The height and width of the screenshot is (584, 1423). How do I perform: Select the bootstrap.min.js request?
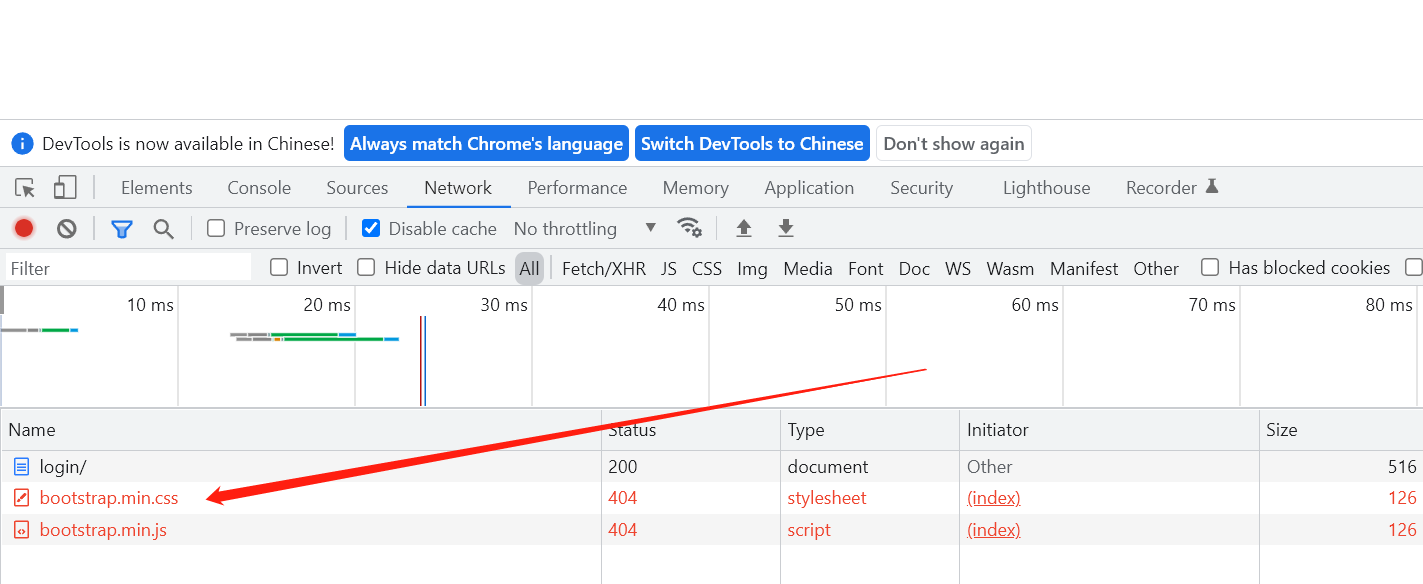[711, 530]
